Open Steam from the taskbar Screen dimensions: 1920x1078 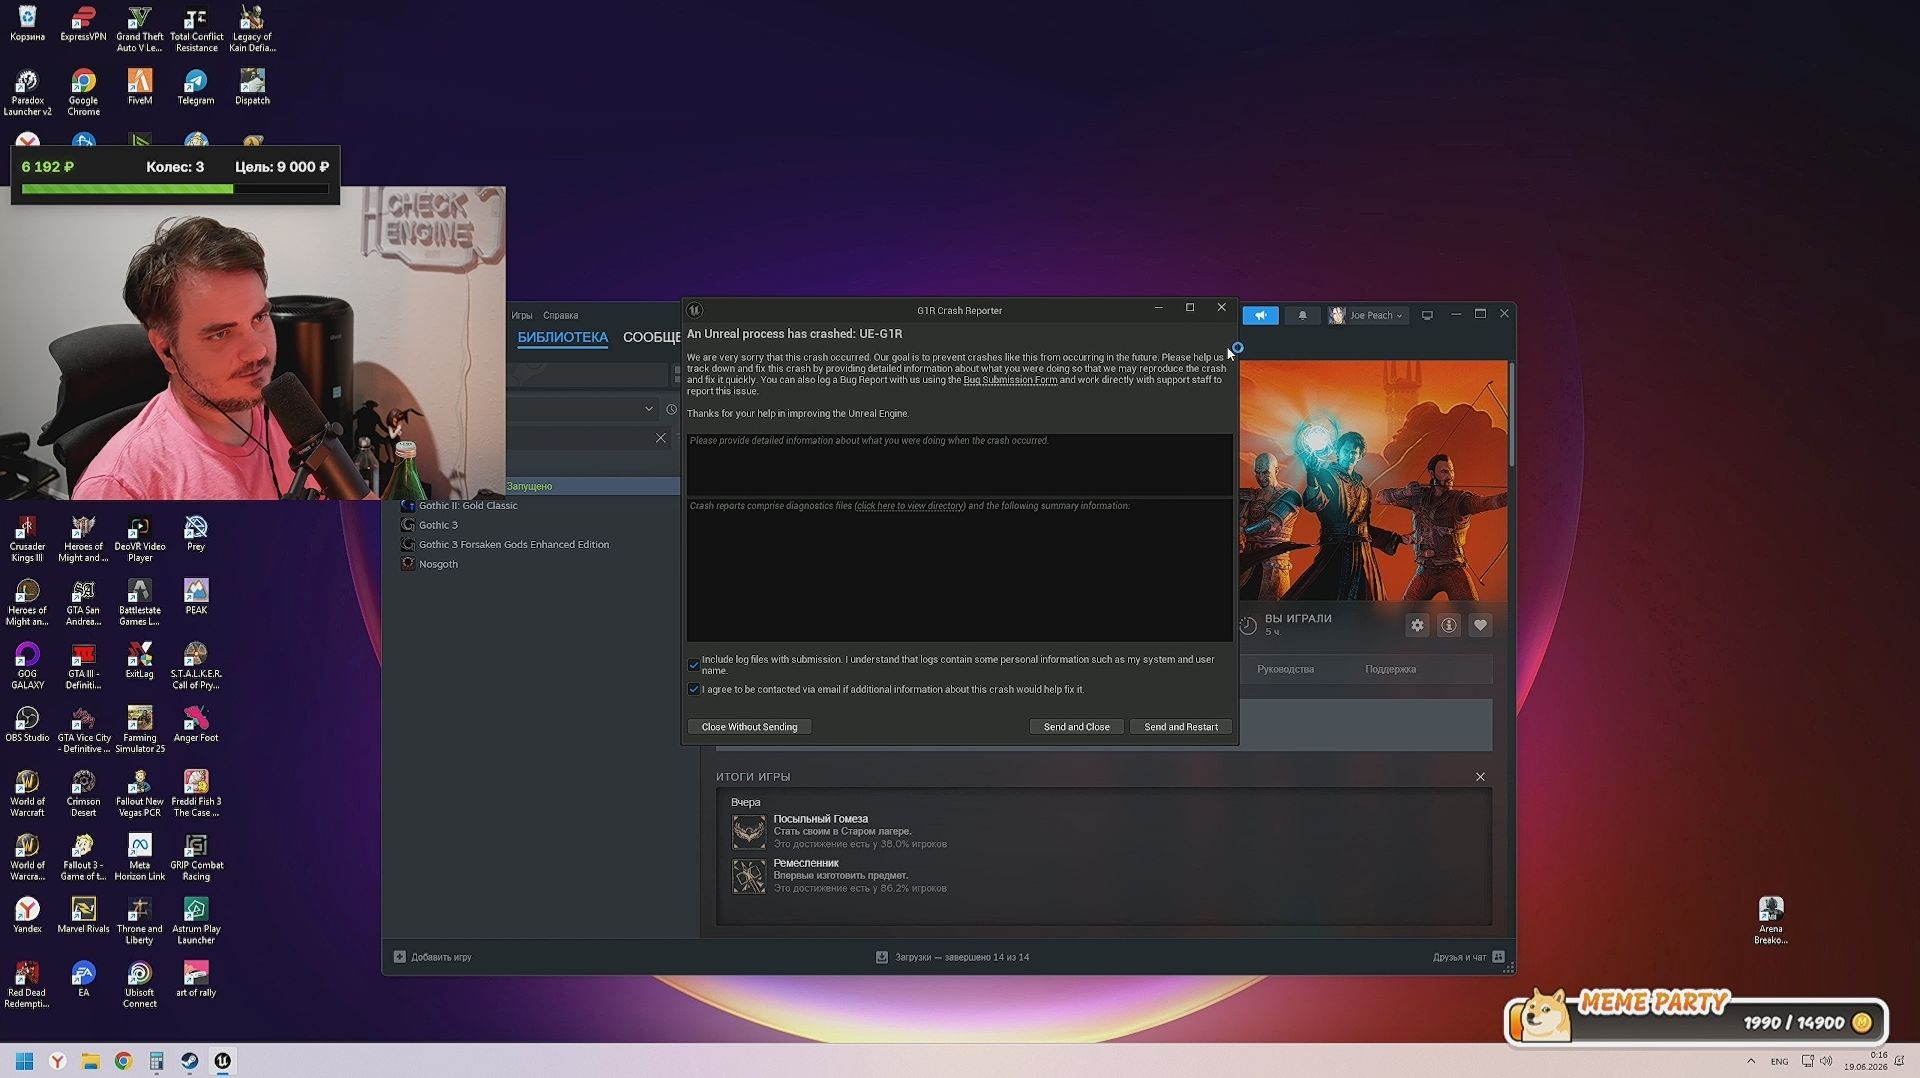[189, 1061]
